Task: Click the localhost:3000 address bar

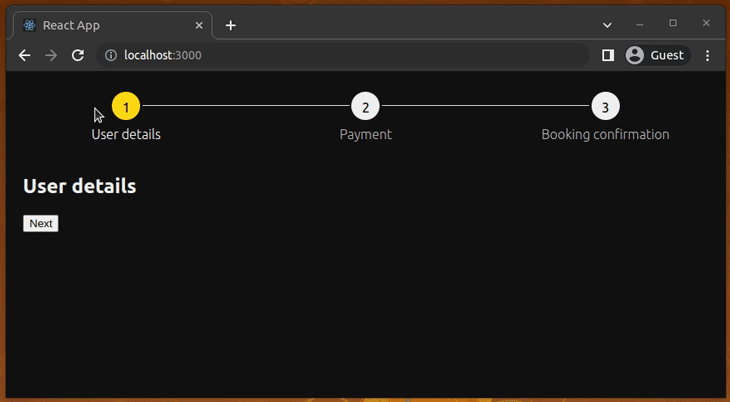Action: pos(340,55)
